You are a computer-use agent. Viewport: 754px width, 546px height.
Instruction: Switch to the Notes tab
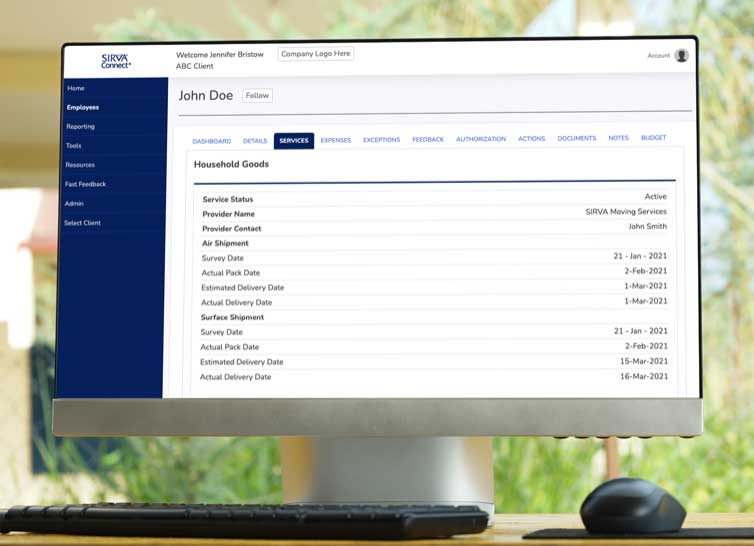(618, 138)
